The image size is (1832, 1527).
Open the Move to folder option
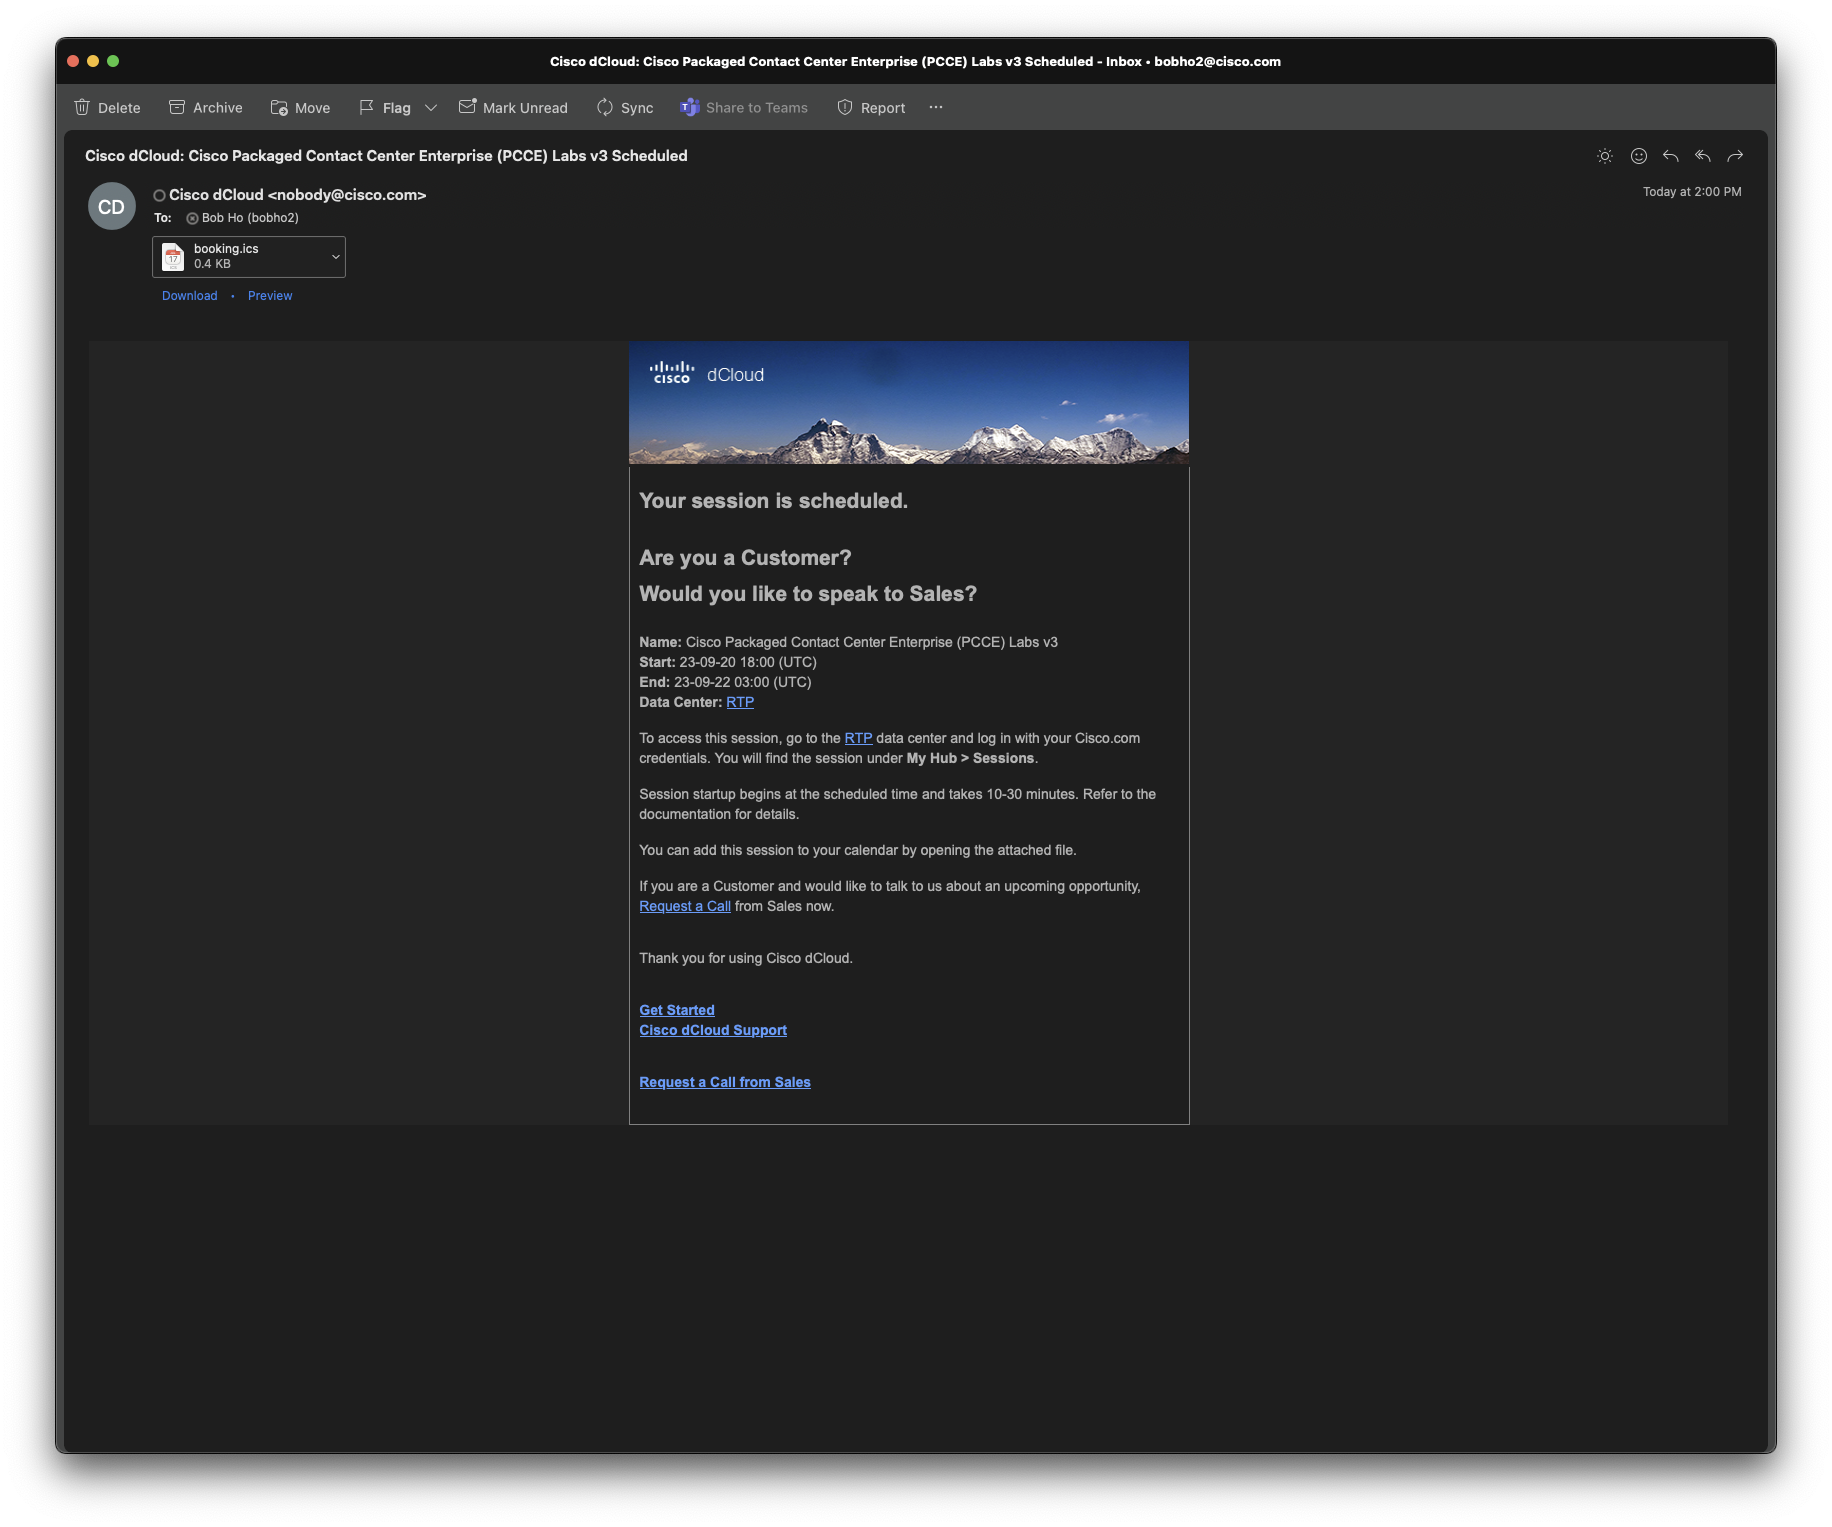tap(300, 108)
